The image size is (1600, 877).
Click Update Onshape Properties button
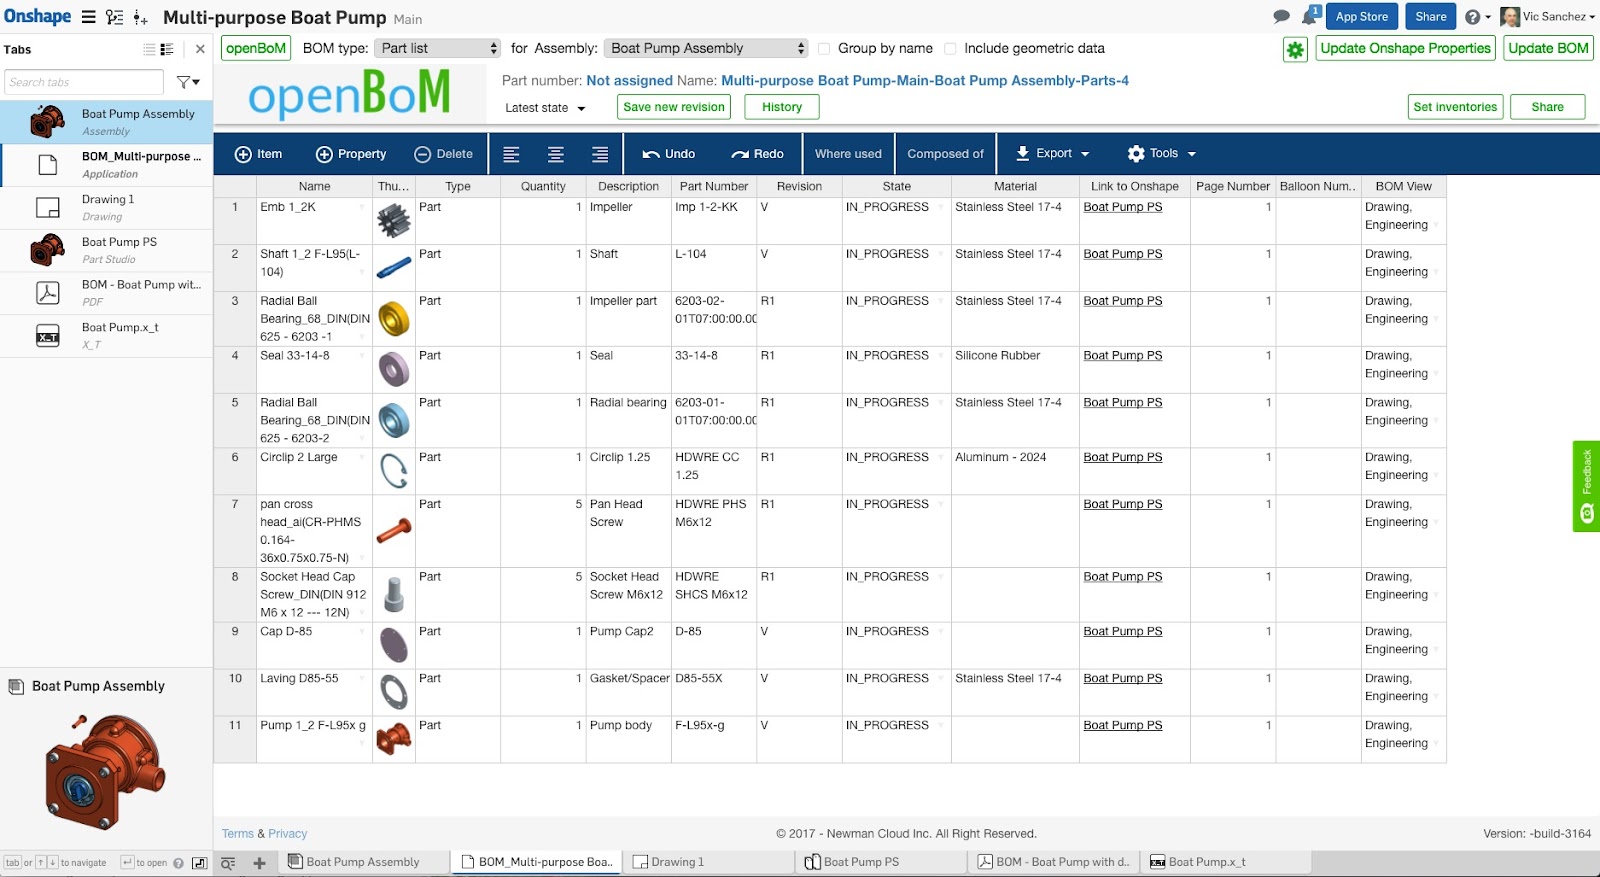point(1405,48)
